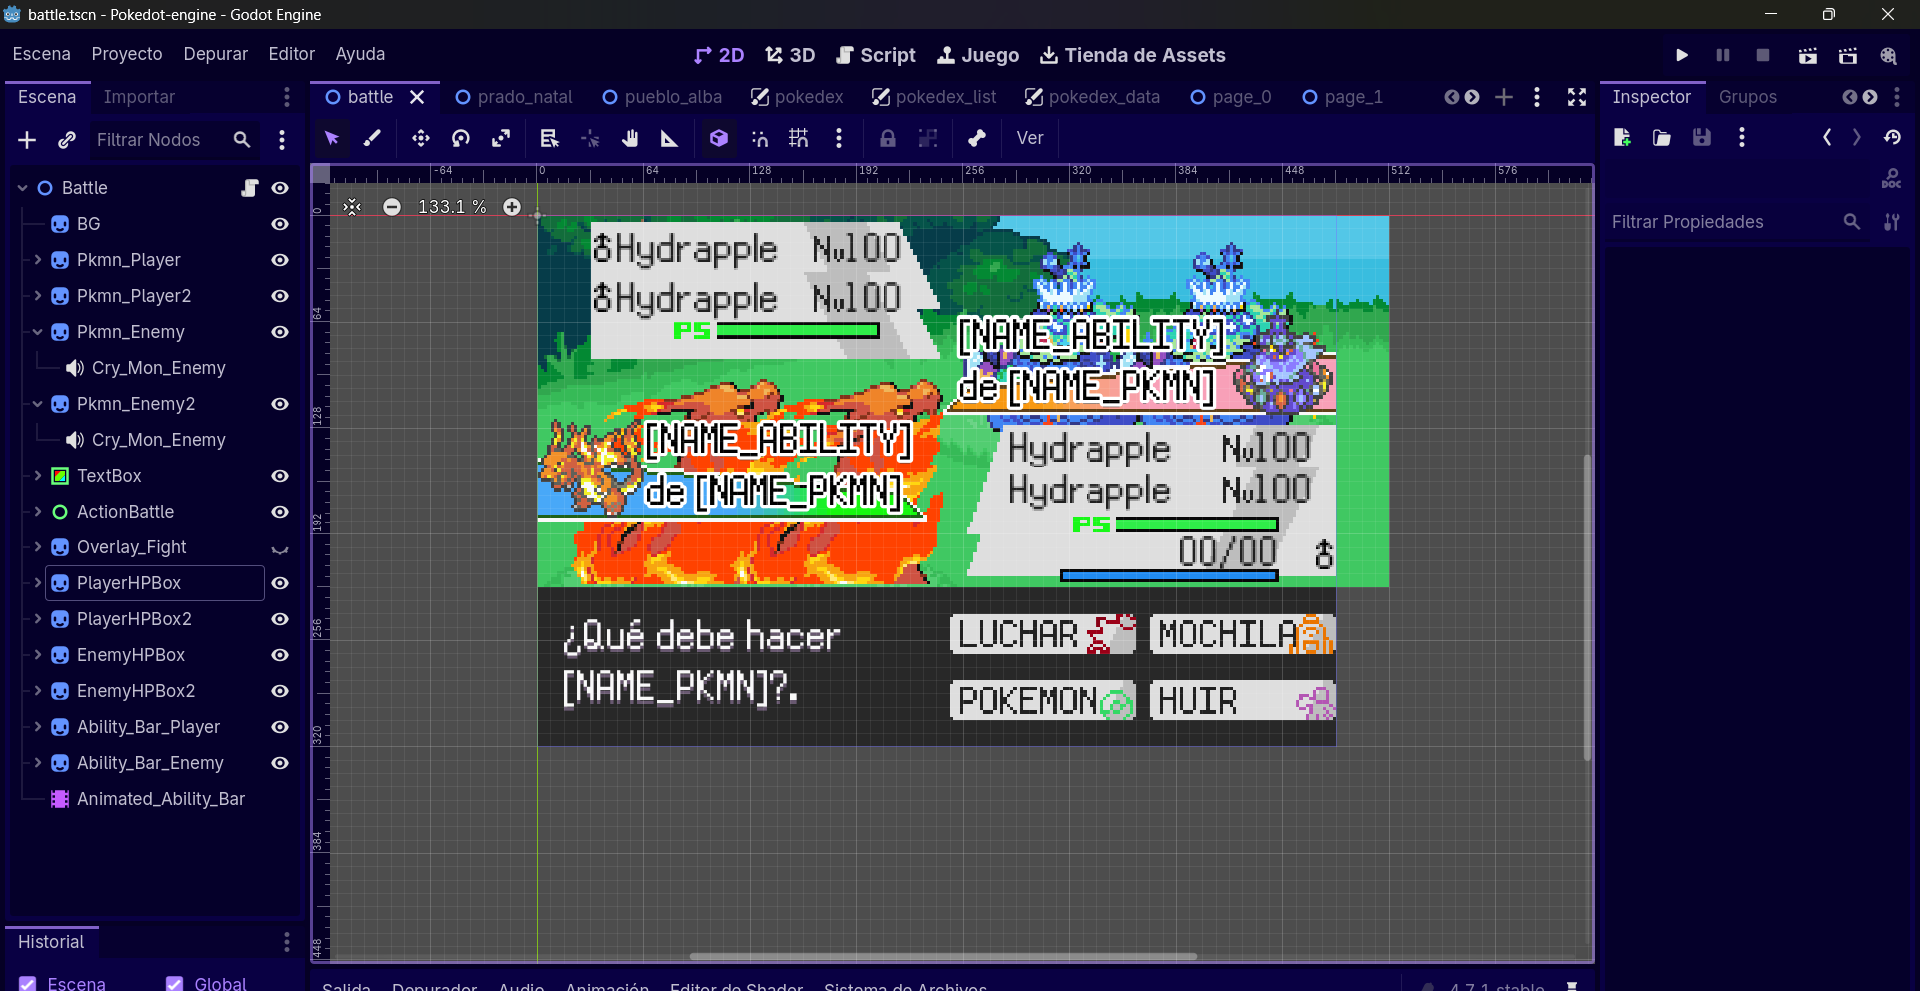
Task: Pause the running project
Action: [x=1723, y=55]
